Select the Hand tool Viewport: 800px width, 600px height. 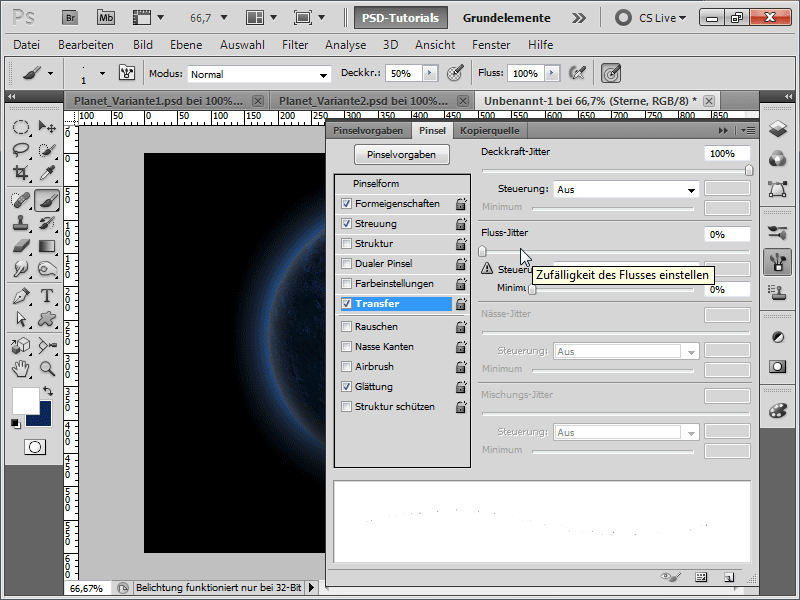[21, 368]
